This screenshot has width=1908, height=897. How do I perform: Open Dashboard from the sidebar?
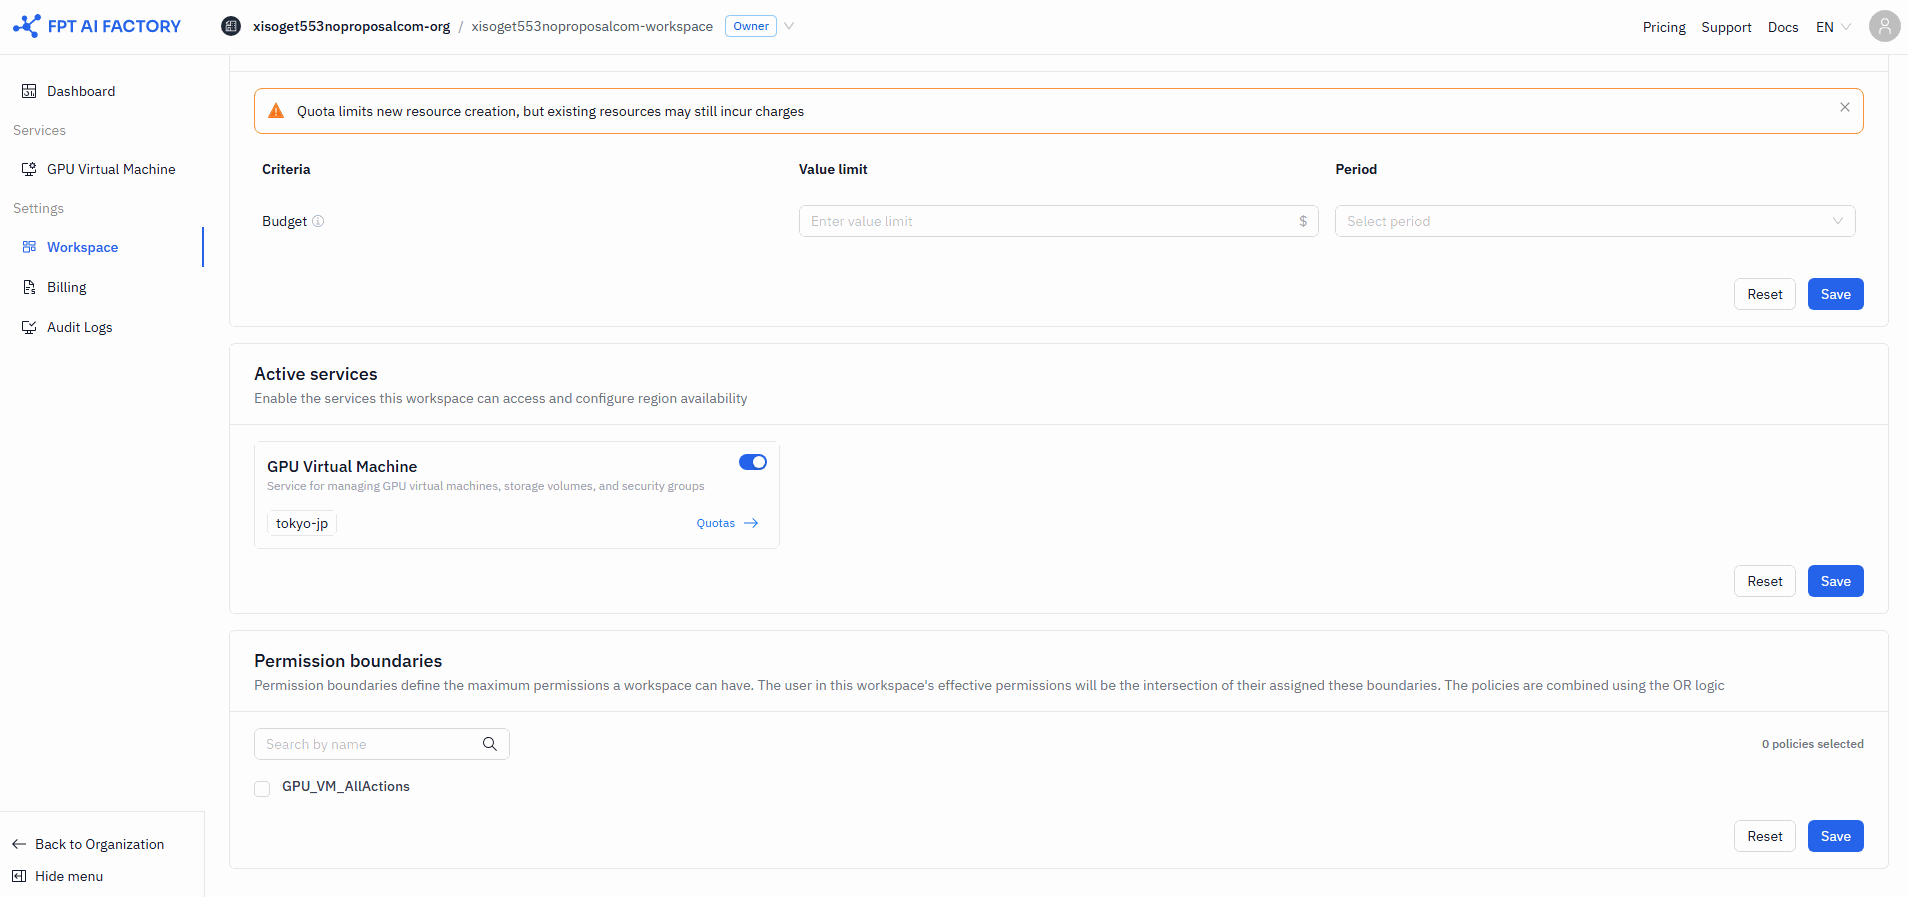click(x=81, y=91)
